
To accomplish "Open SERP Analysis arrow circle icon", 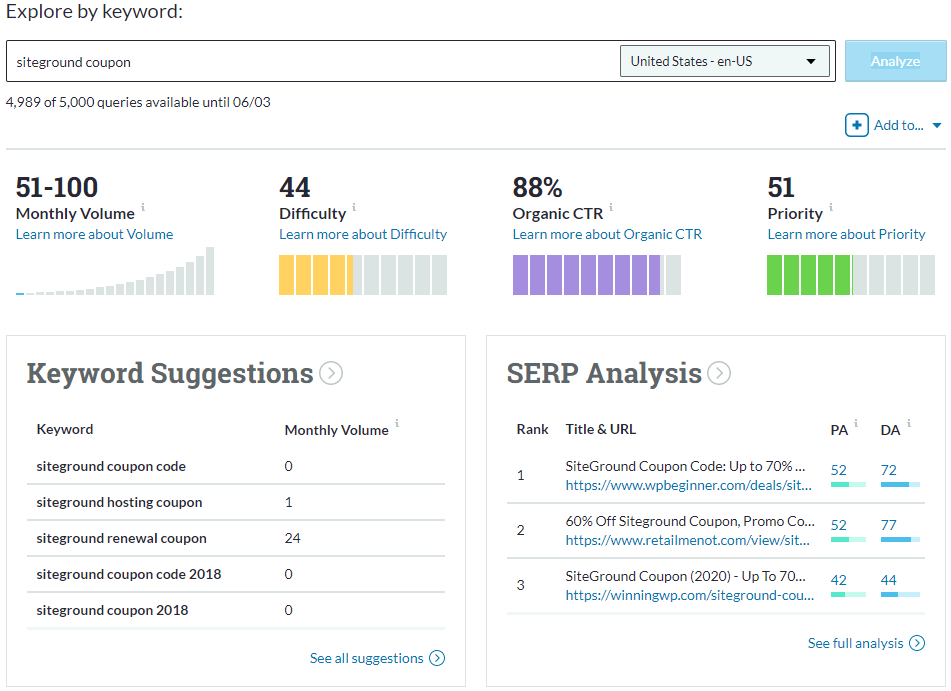I will click(719, 373).
